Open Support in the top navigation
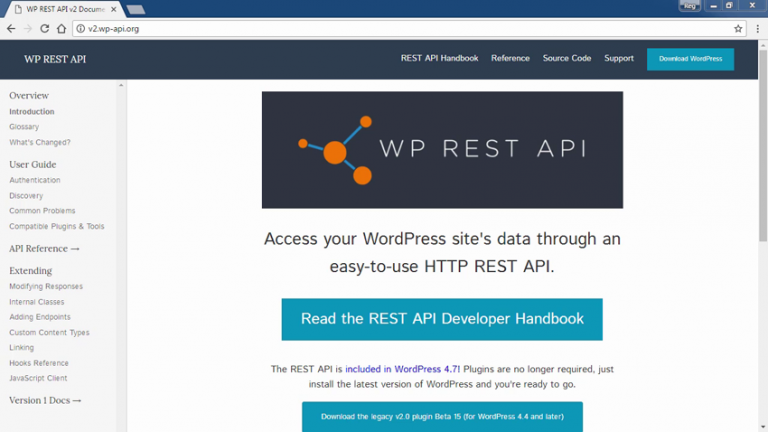 pos(619,58)
